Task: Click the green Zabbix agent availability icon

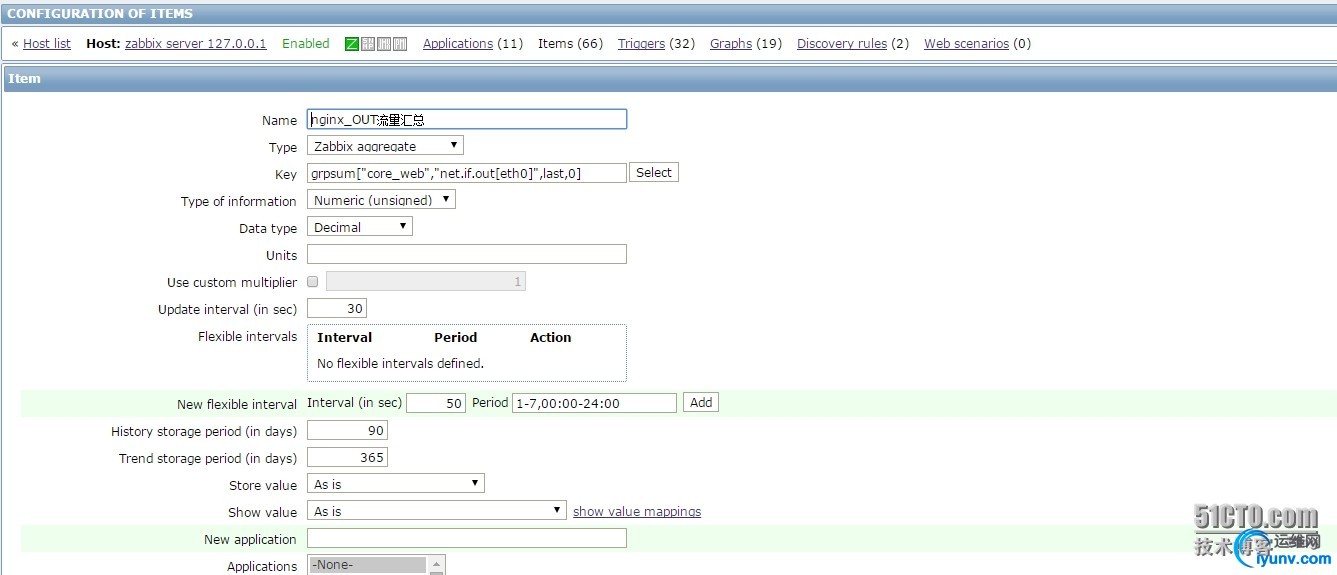Action: pos(352,44)
